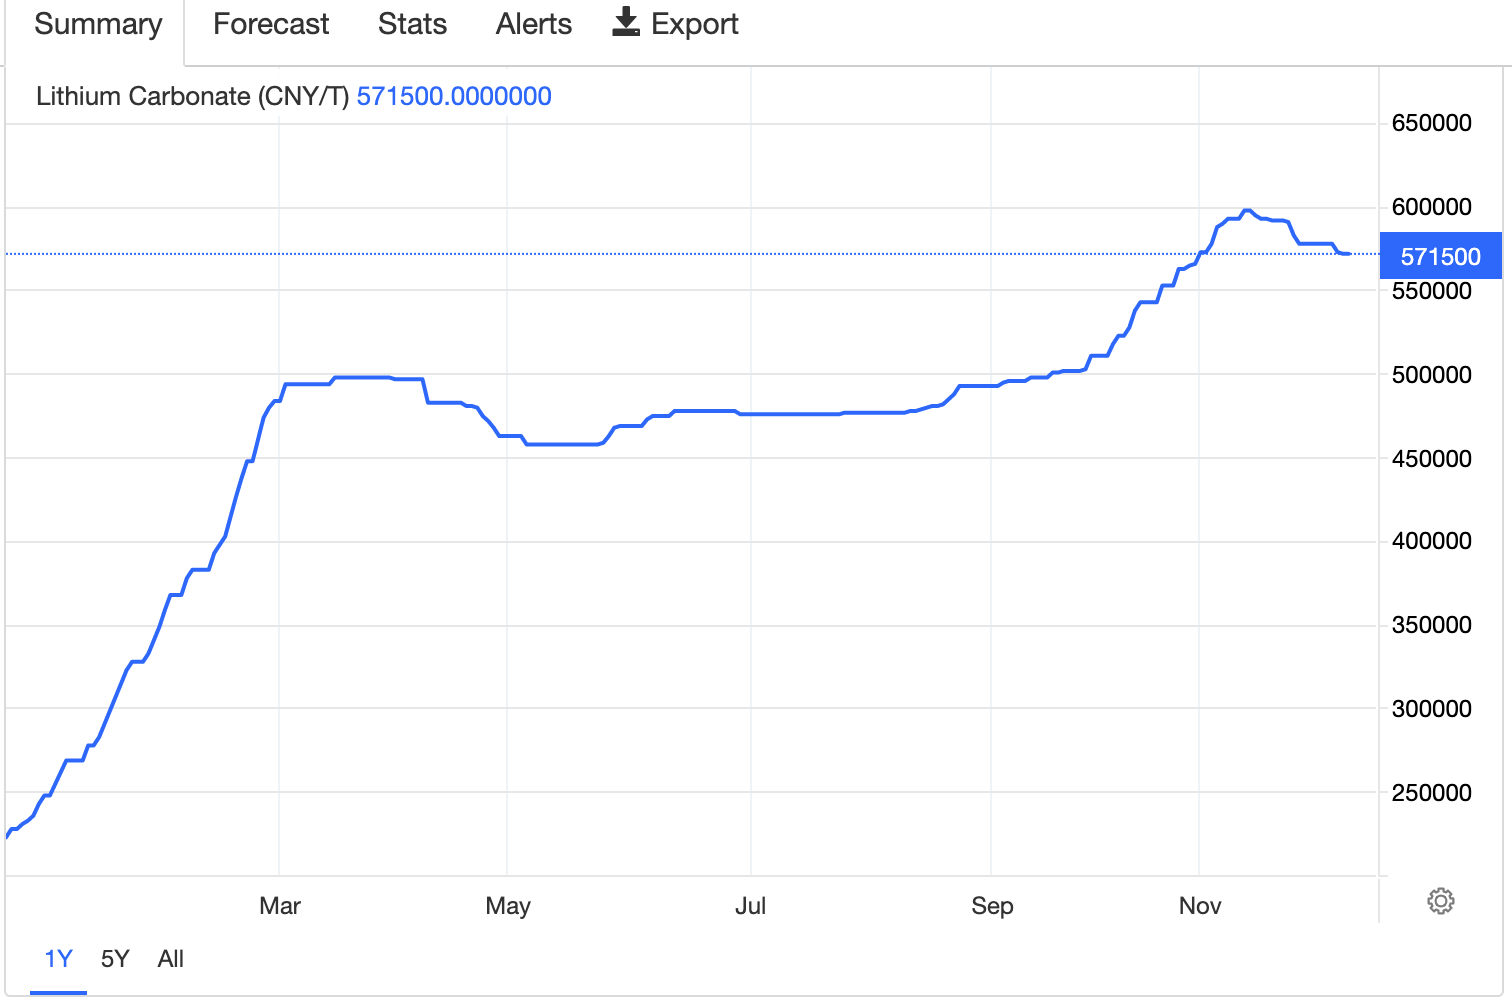Click the Nov date label

click(1200, 906)
